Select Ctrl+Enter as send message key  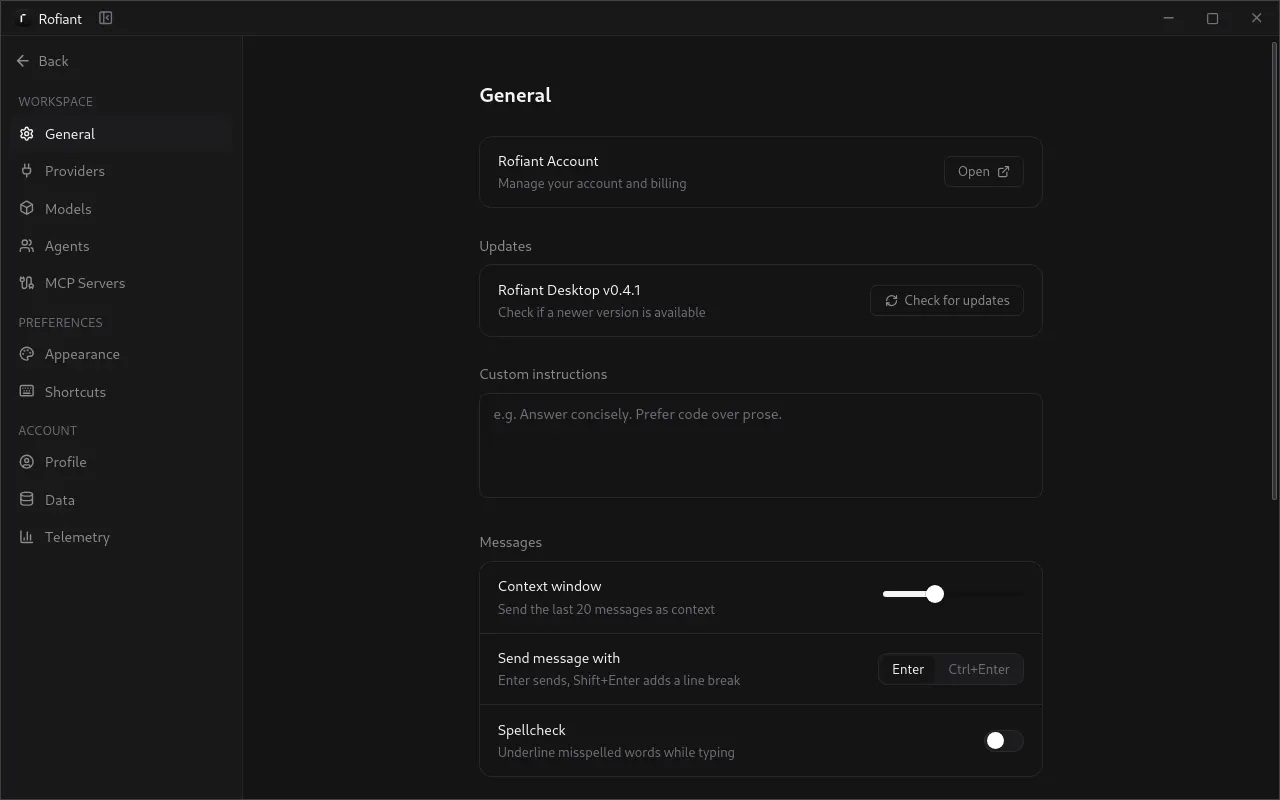979,670
